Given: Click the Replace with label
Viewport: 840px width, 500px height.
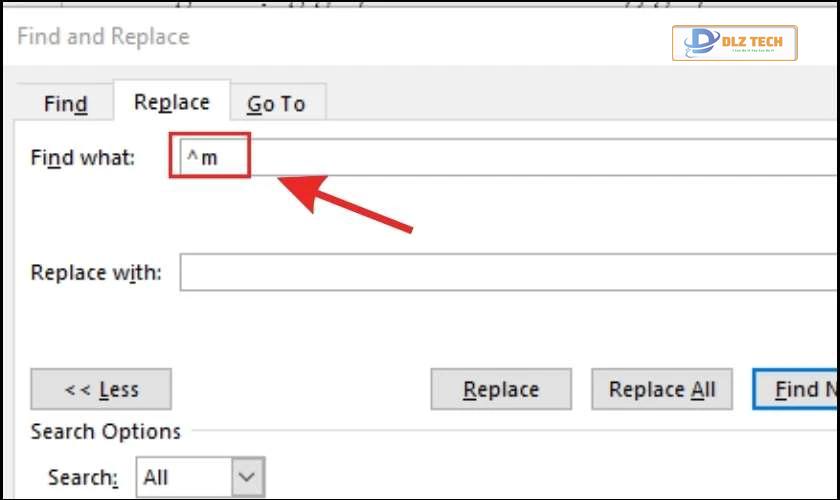Looking at the screenshot, I should click(x=96, y=272).
